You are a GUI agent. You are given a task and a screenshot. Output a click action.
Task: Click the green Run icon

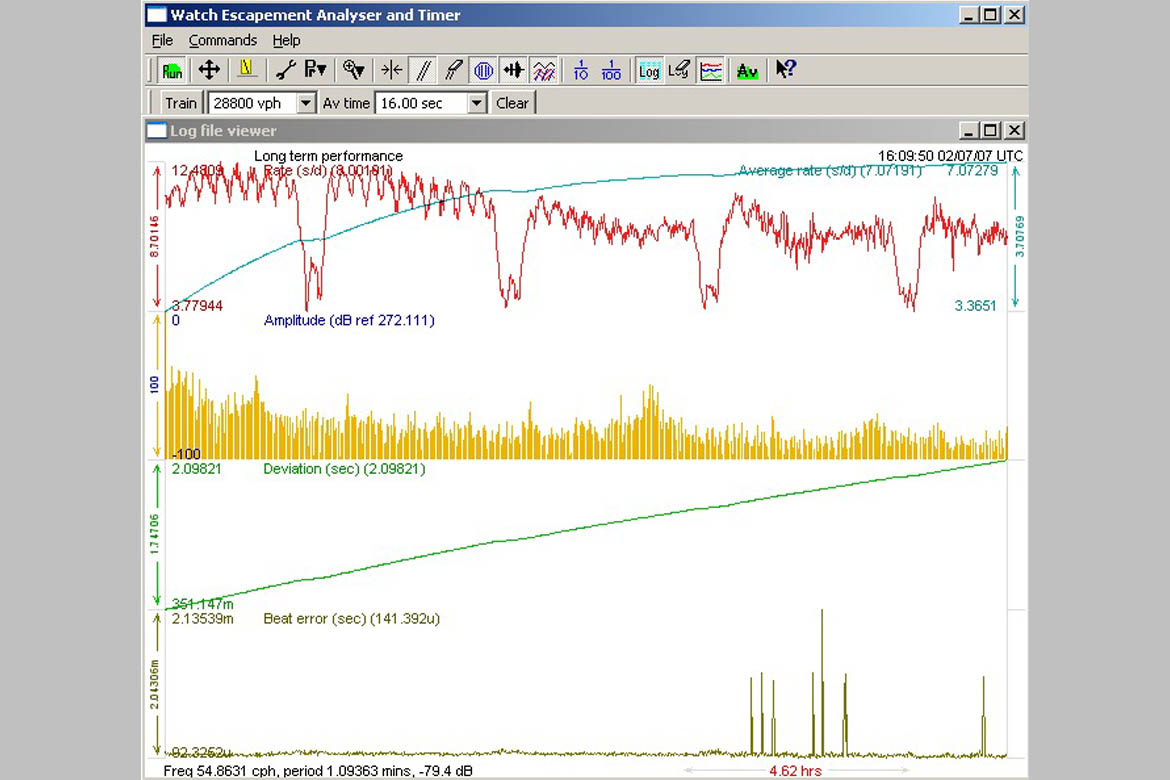click(172, 70)
